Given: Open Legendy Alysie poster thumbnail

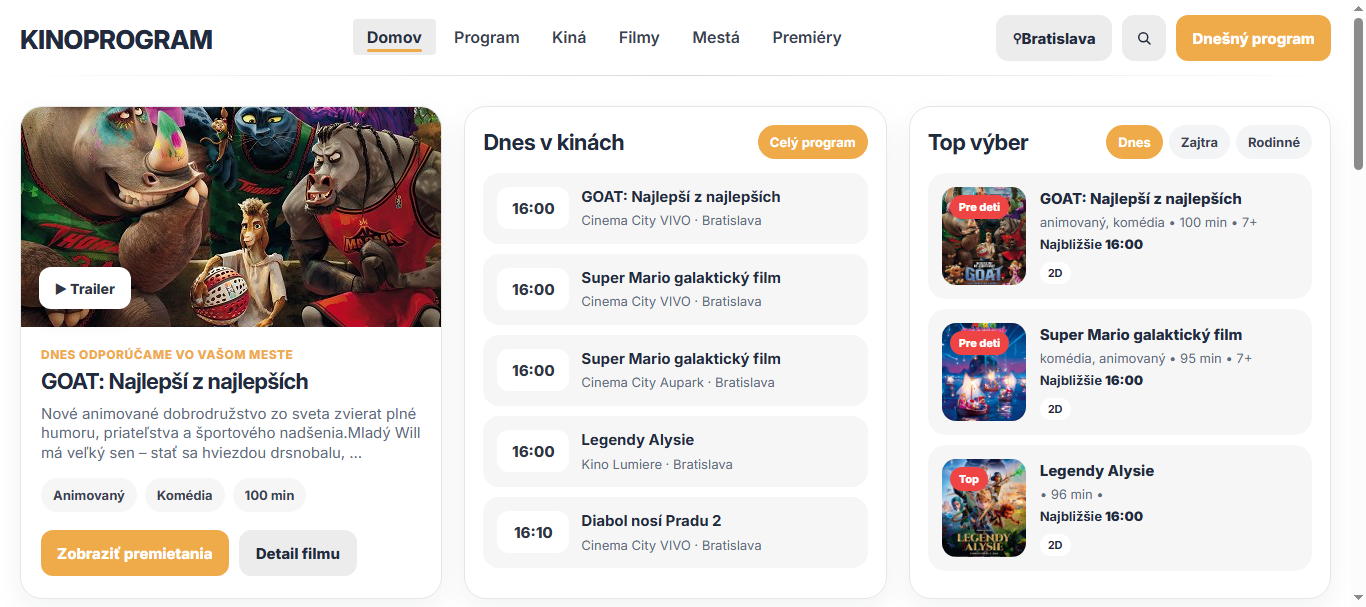Looking at the screenshot, I should pos(984,508).
